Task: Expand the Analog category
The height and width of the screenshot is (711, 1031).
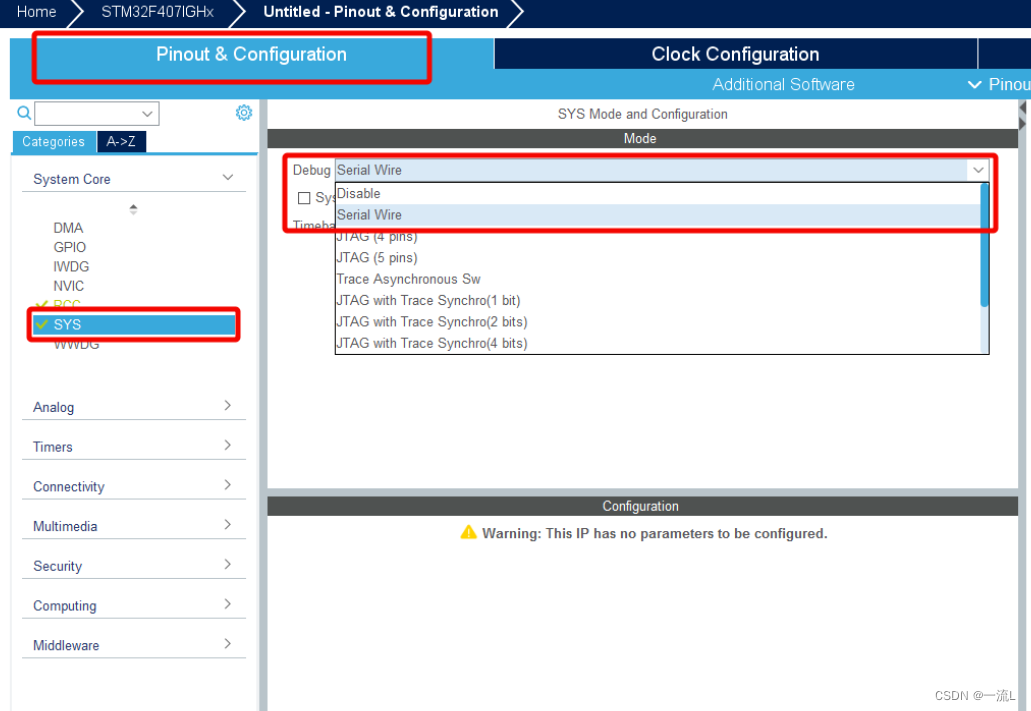Action: tap(228, 405)
